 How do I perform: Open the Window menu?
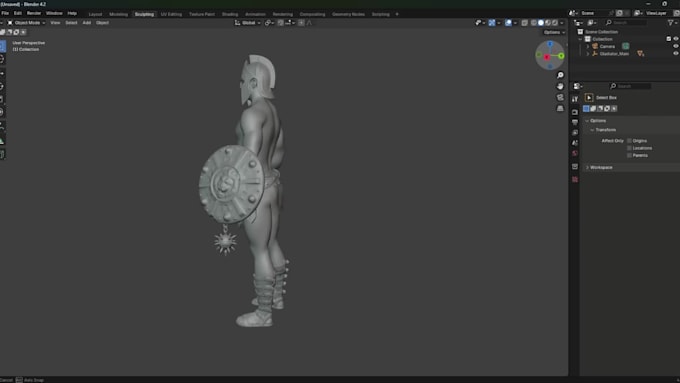tap(54, 13)
